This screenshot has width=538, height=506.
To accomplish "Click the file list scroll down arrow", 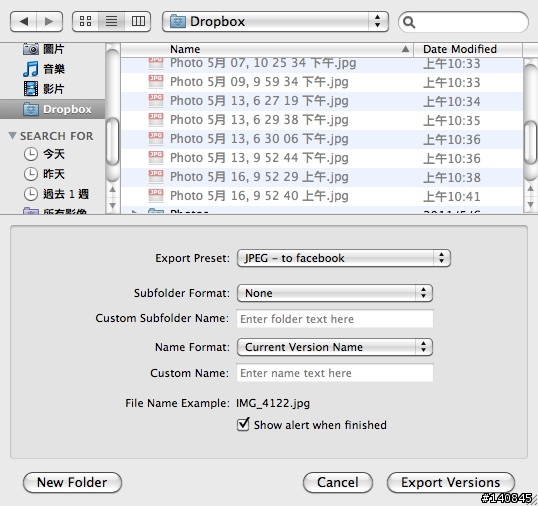I will [x=530, y=205].
